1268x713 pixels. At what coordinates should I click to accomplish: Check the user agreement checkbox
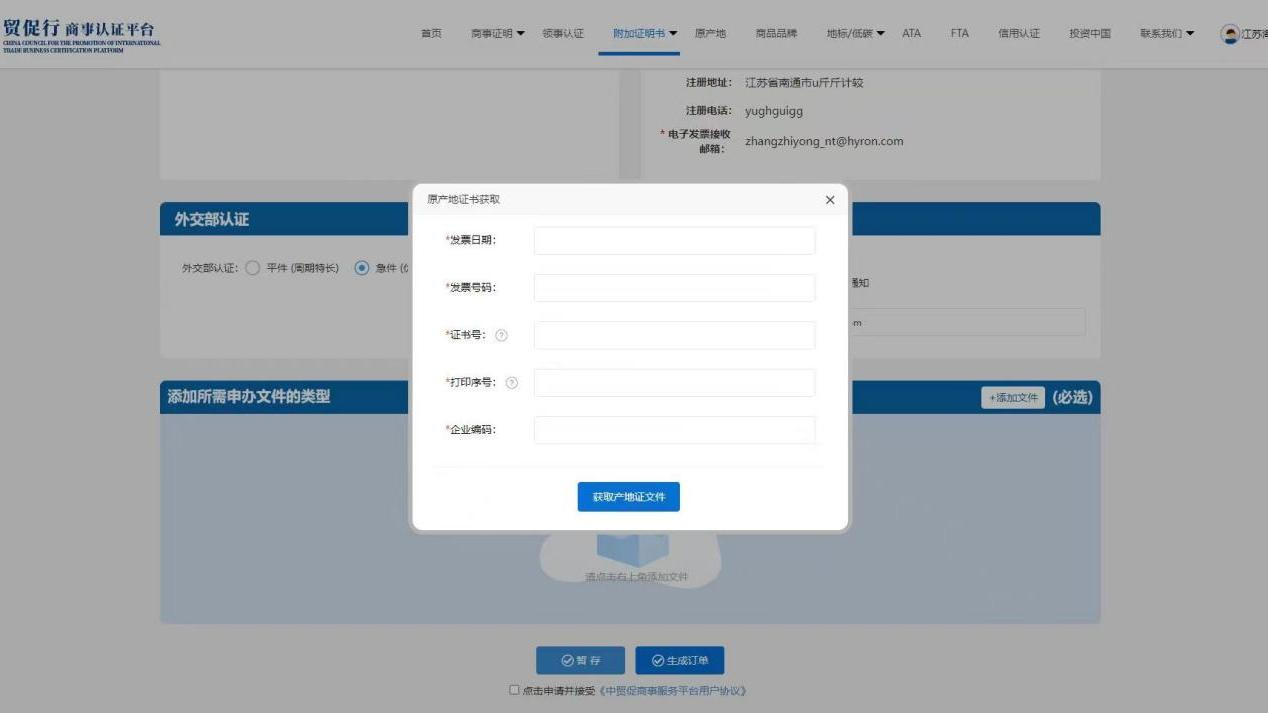[x=514, y=690]
